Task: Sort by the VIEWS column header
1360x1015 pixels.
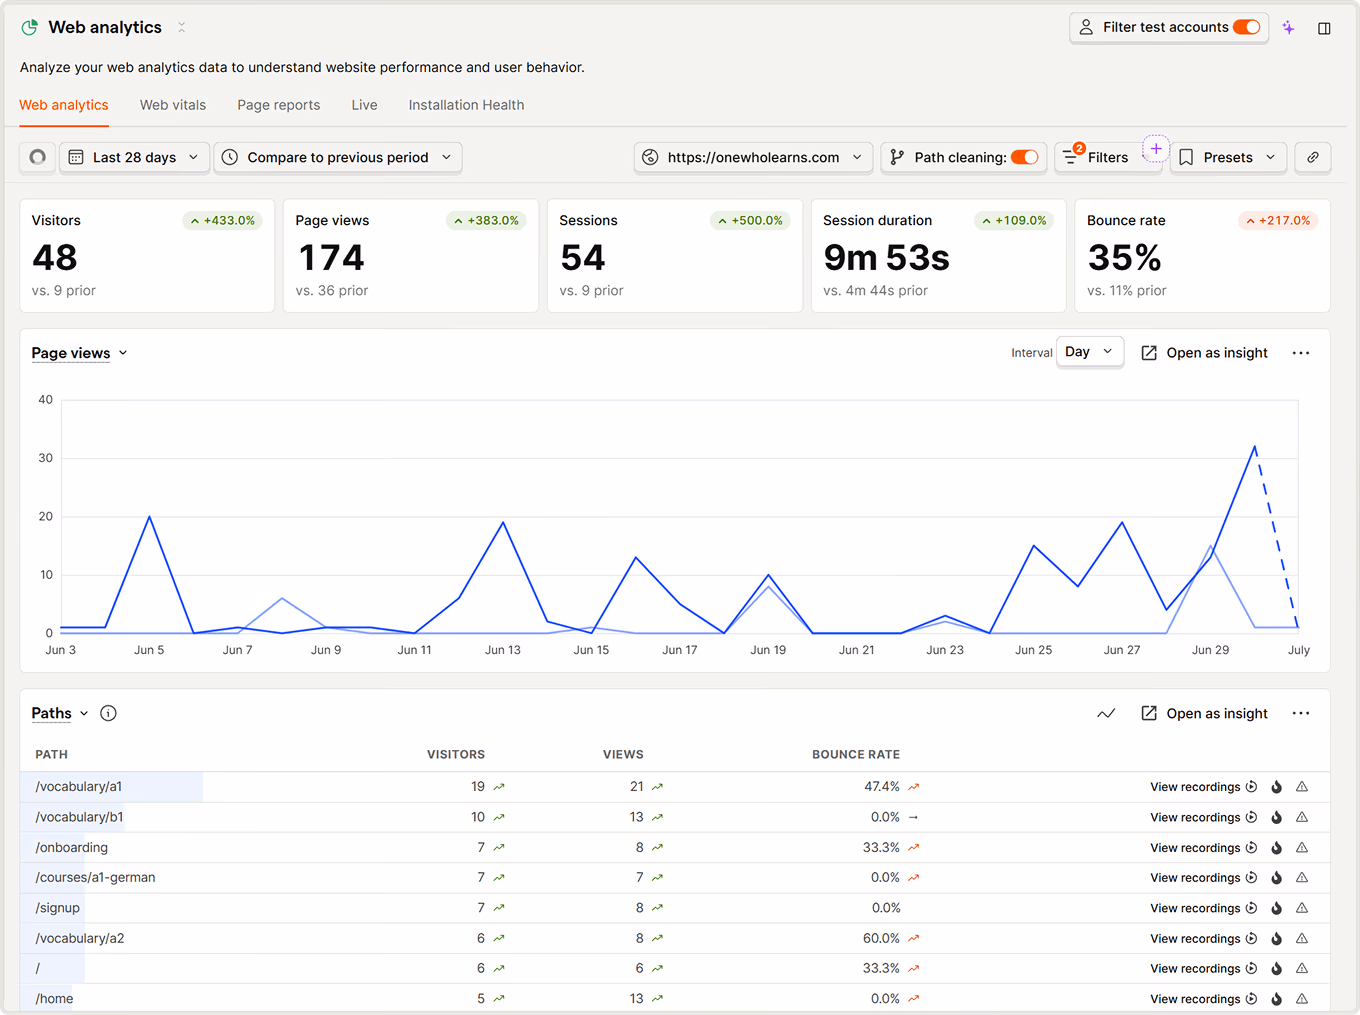Action: (x=623, y=755)
